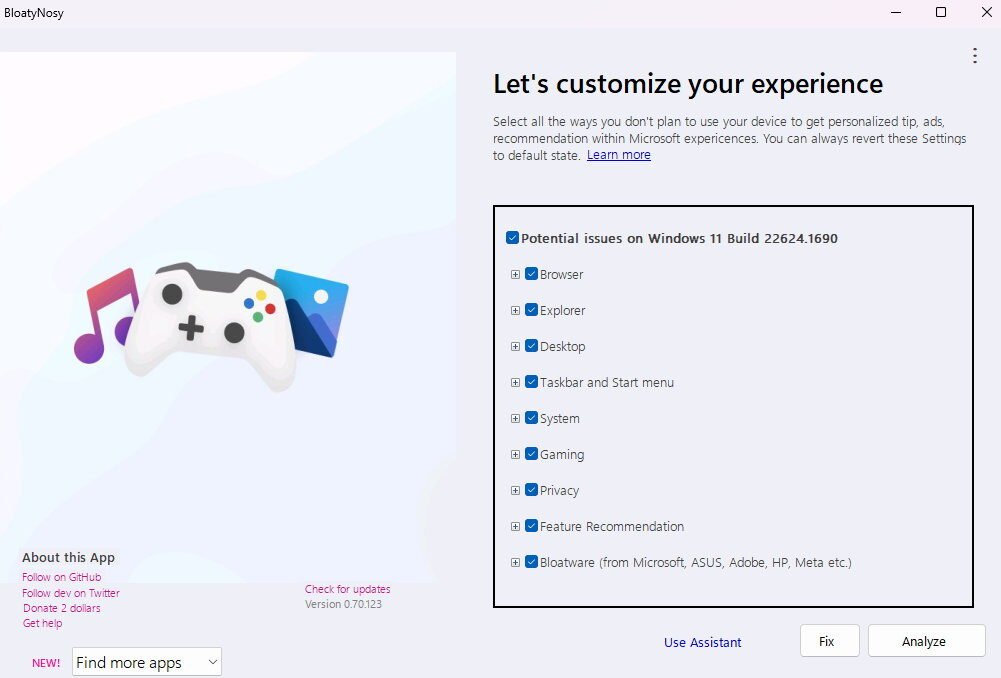This screenshot has width=1001, height=678.
Task: Click the Analyze button
Action: click(x=926, y=641)
